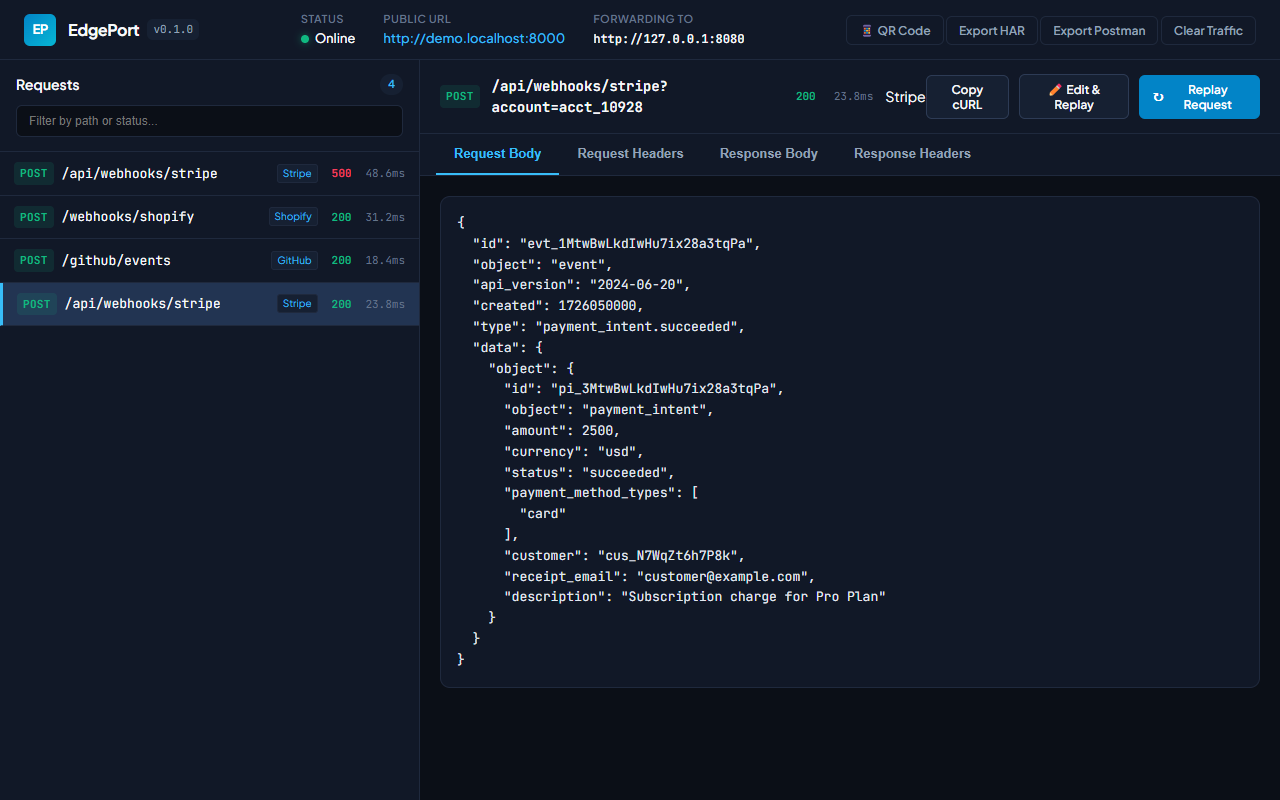Click the 31.2ms duration value
This screenshot has width=1280, height=800.
point(385,217)
